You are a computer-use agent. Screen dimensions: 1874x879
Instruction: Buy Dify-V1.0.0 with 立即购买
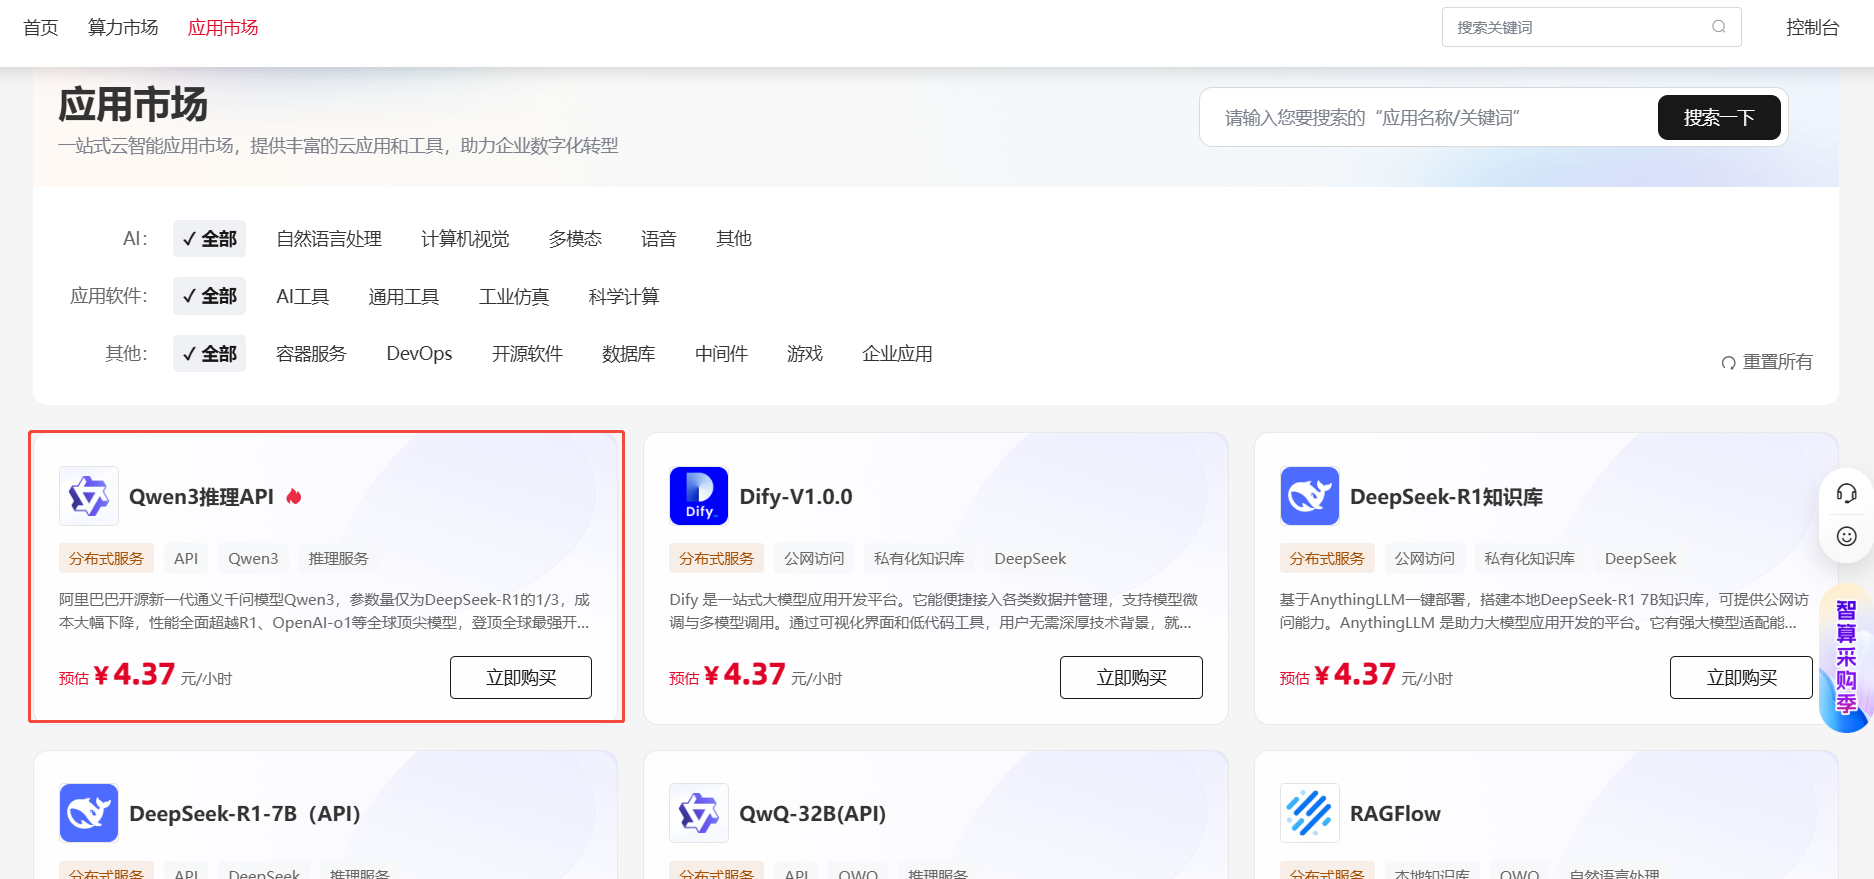pos(1131,678)
